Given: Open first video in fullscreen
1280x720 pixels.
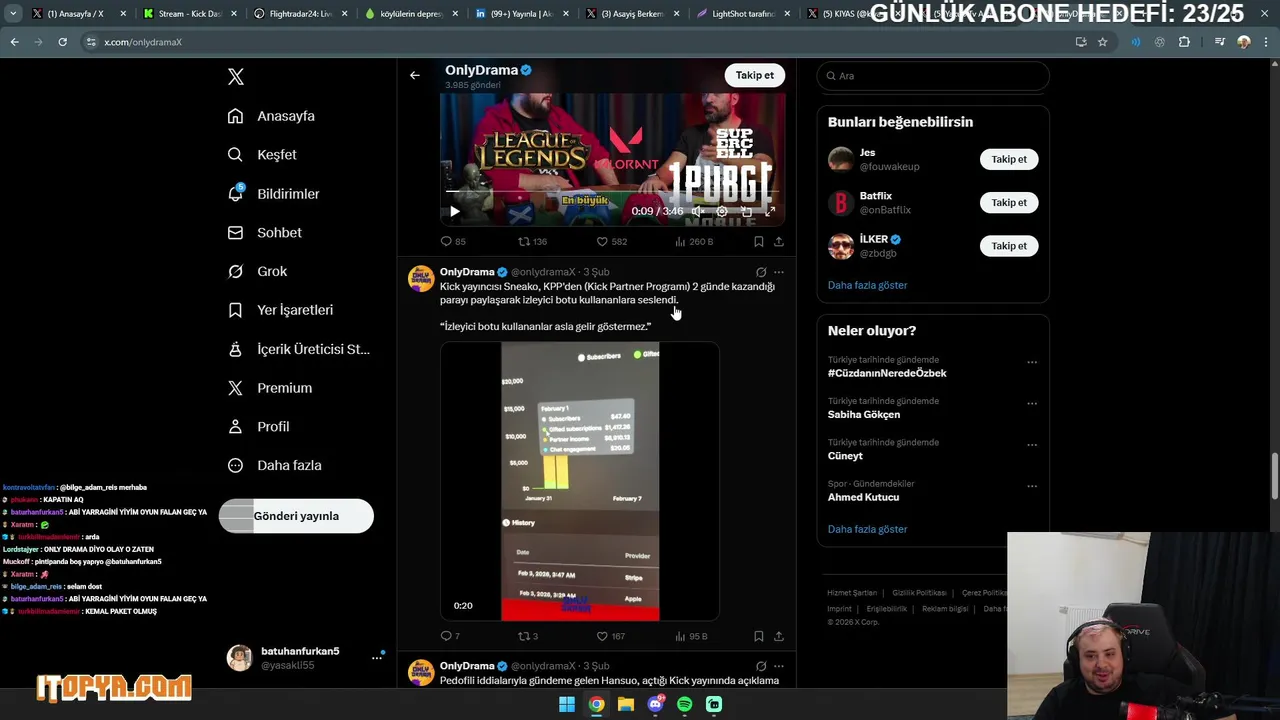Looking at the screenshot, I should click(770, 211).
